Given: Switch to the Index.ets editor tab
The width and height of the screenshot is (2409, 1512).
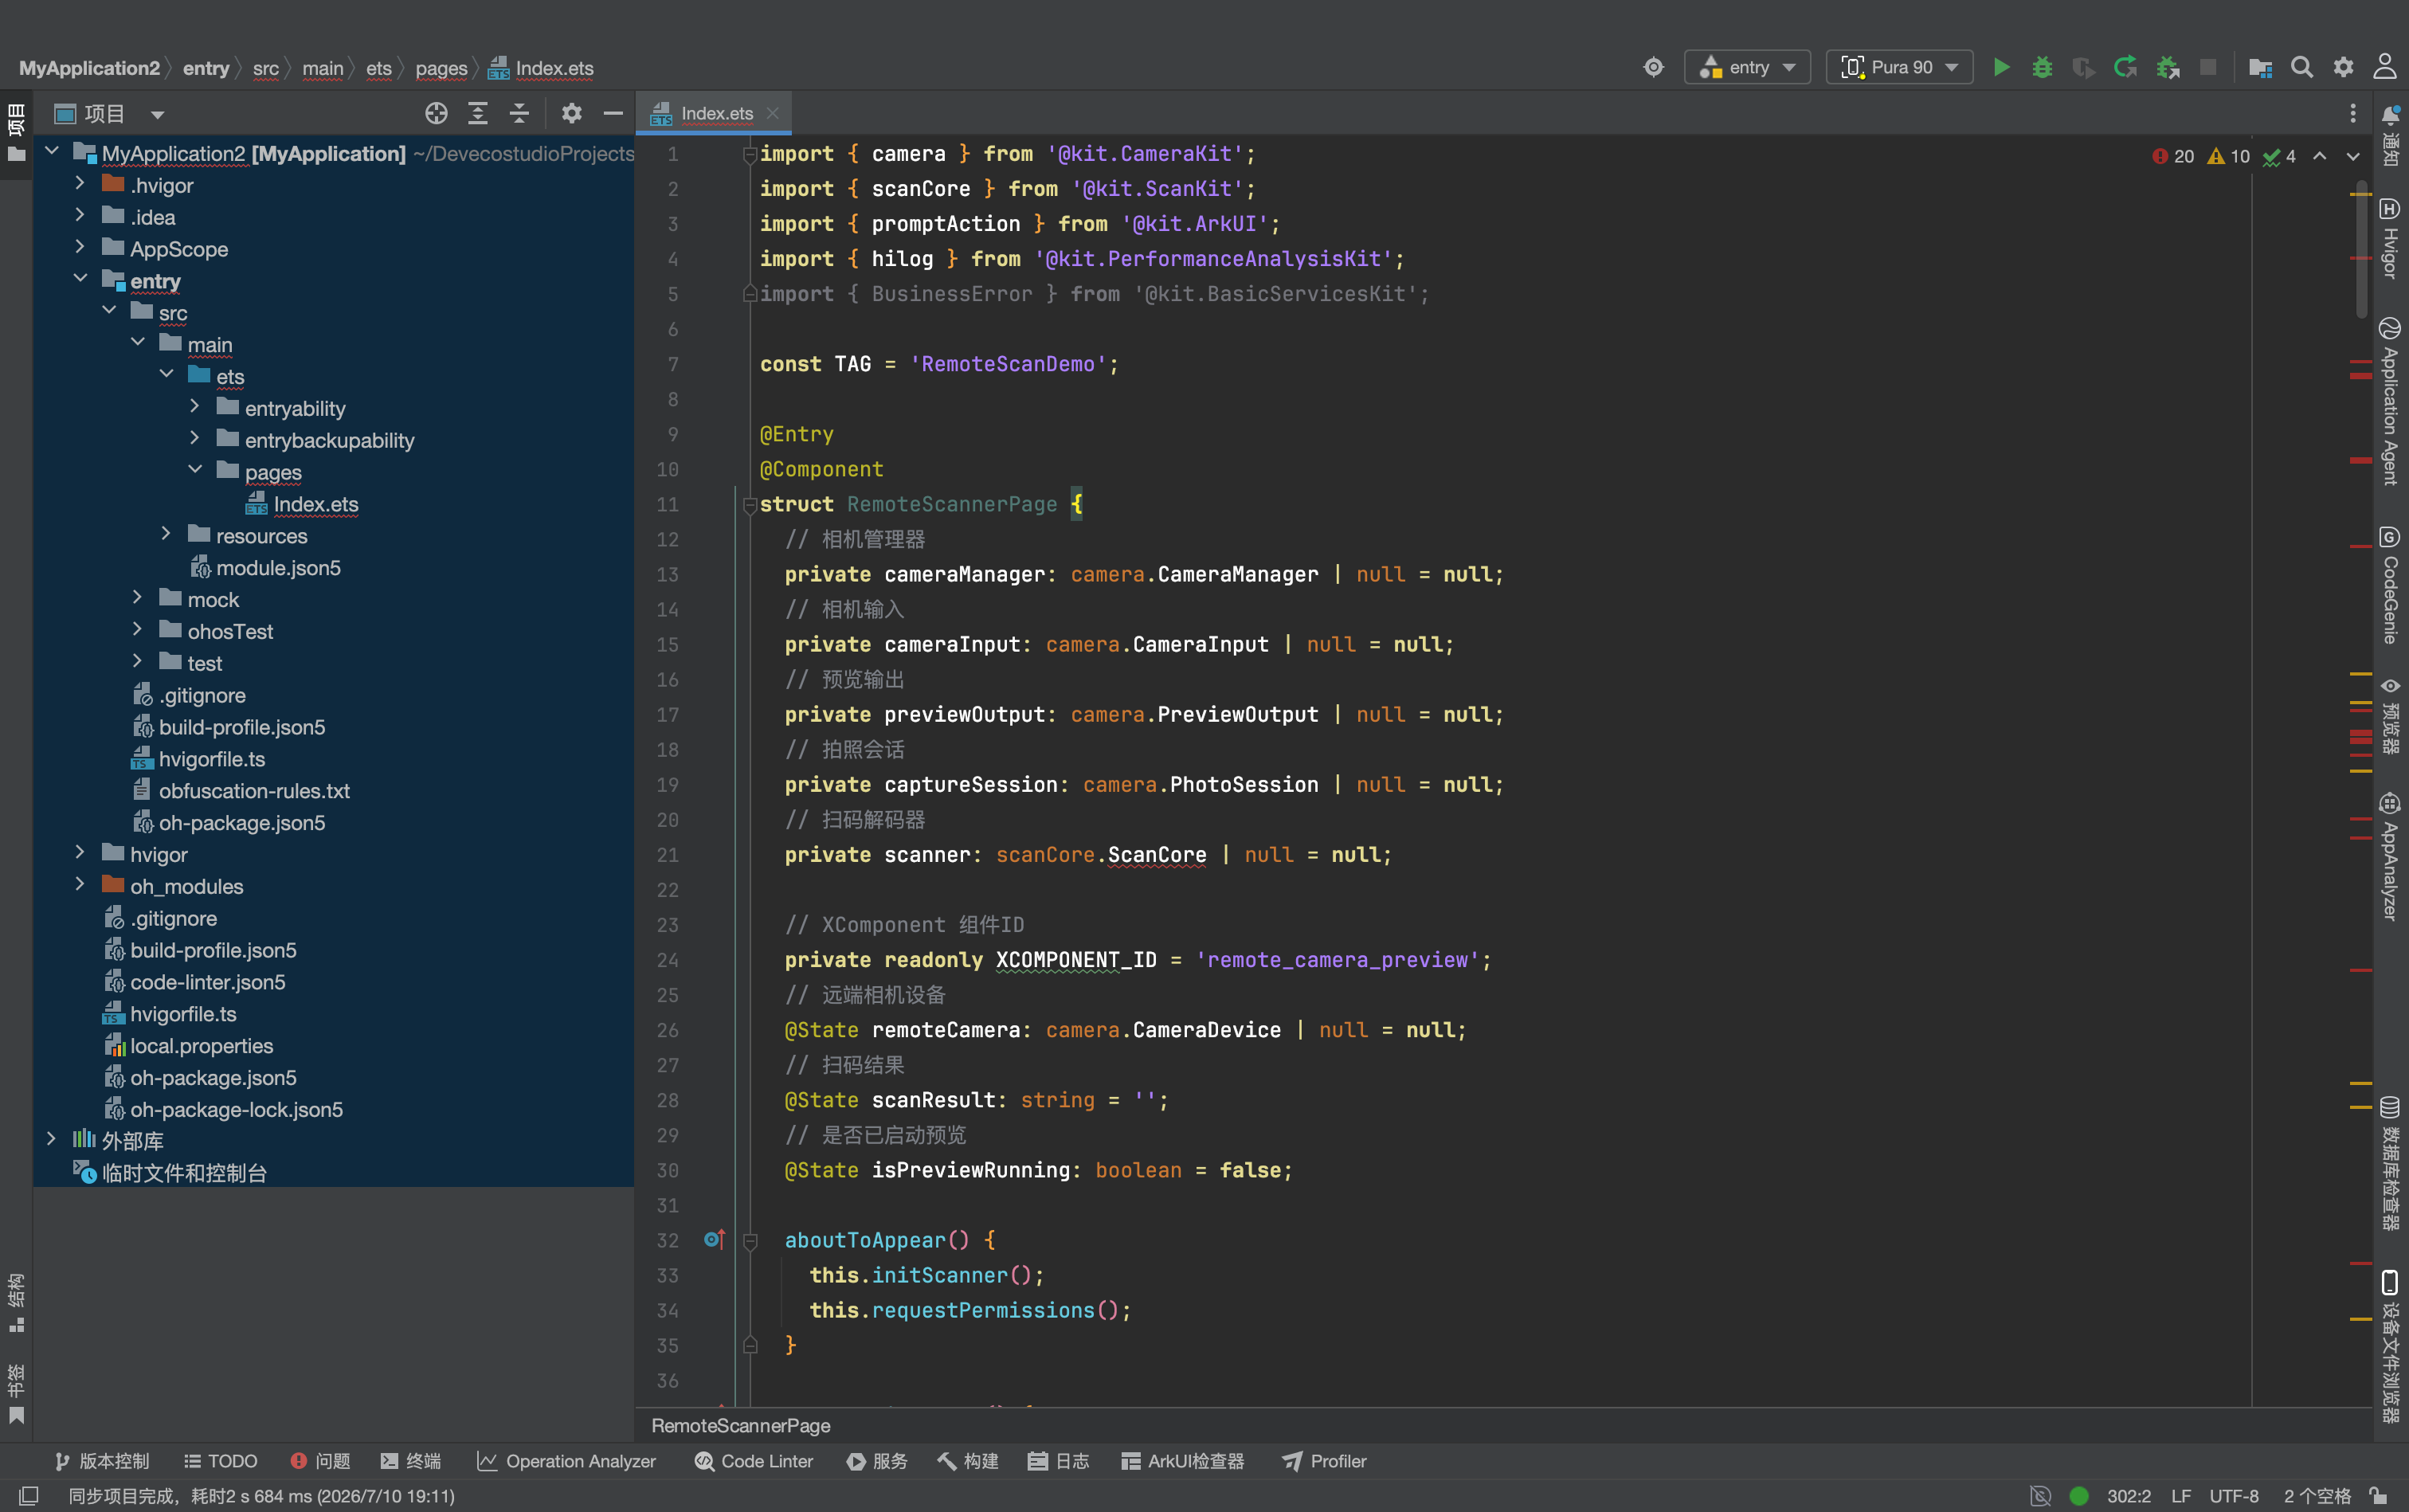Looking at the screenshot, I should tap(714, 114).
